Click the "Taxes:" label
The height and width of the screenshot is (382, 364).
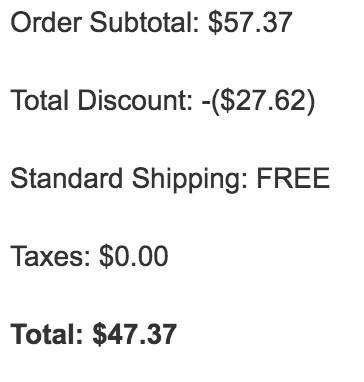point(51,256)
